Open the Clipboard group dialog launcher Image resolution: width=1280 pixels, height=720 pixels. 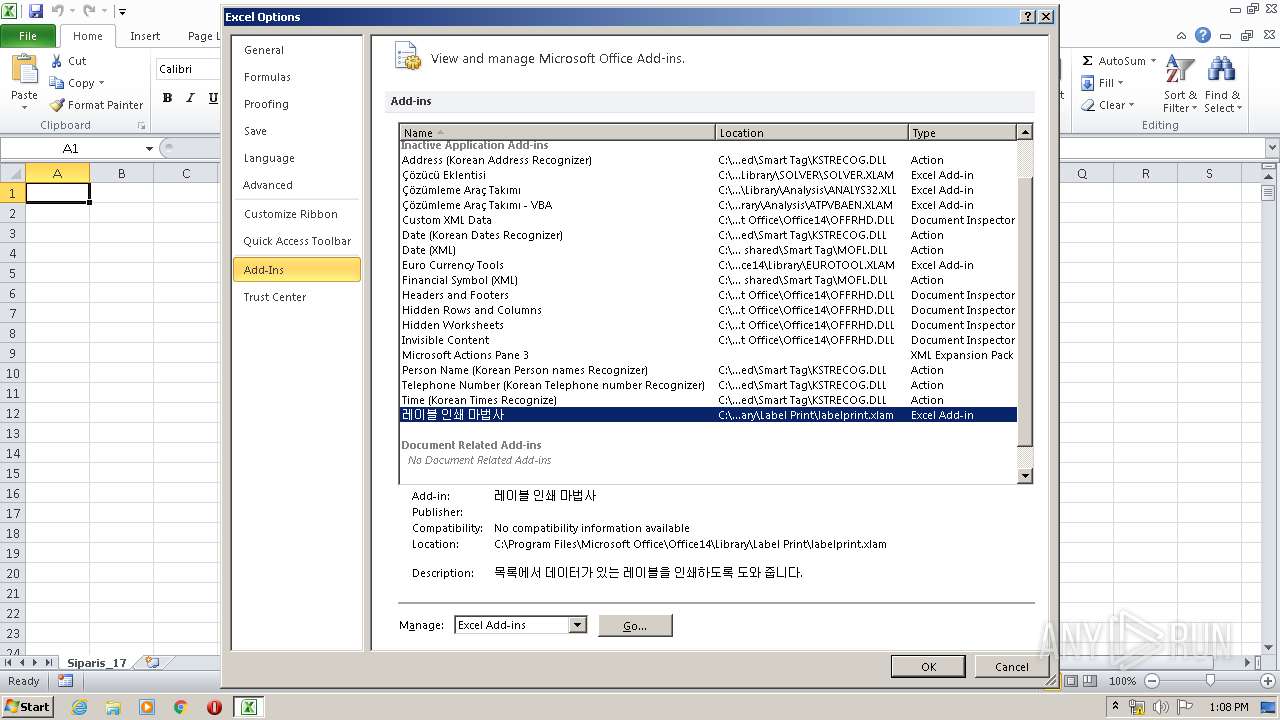pos(141,126)
